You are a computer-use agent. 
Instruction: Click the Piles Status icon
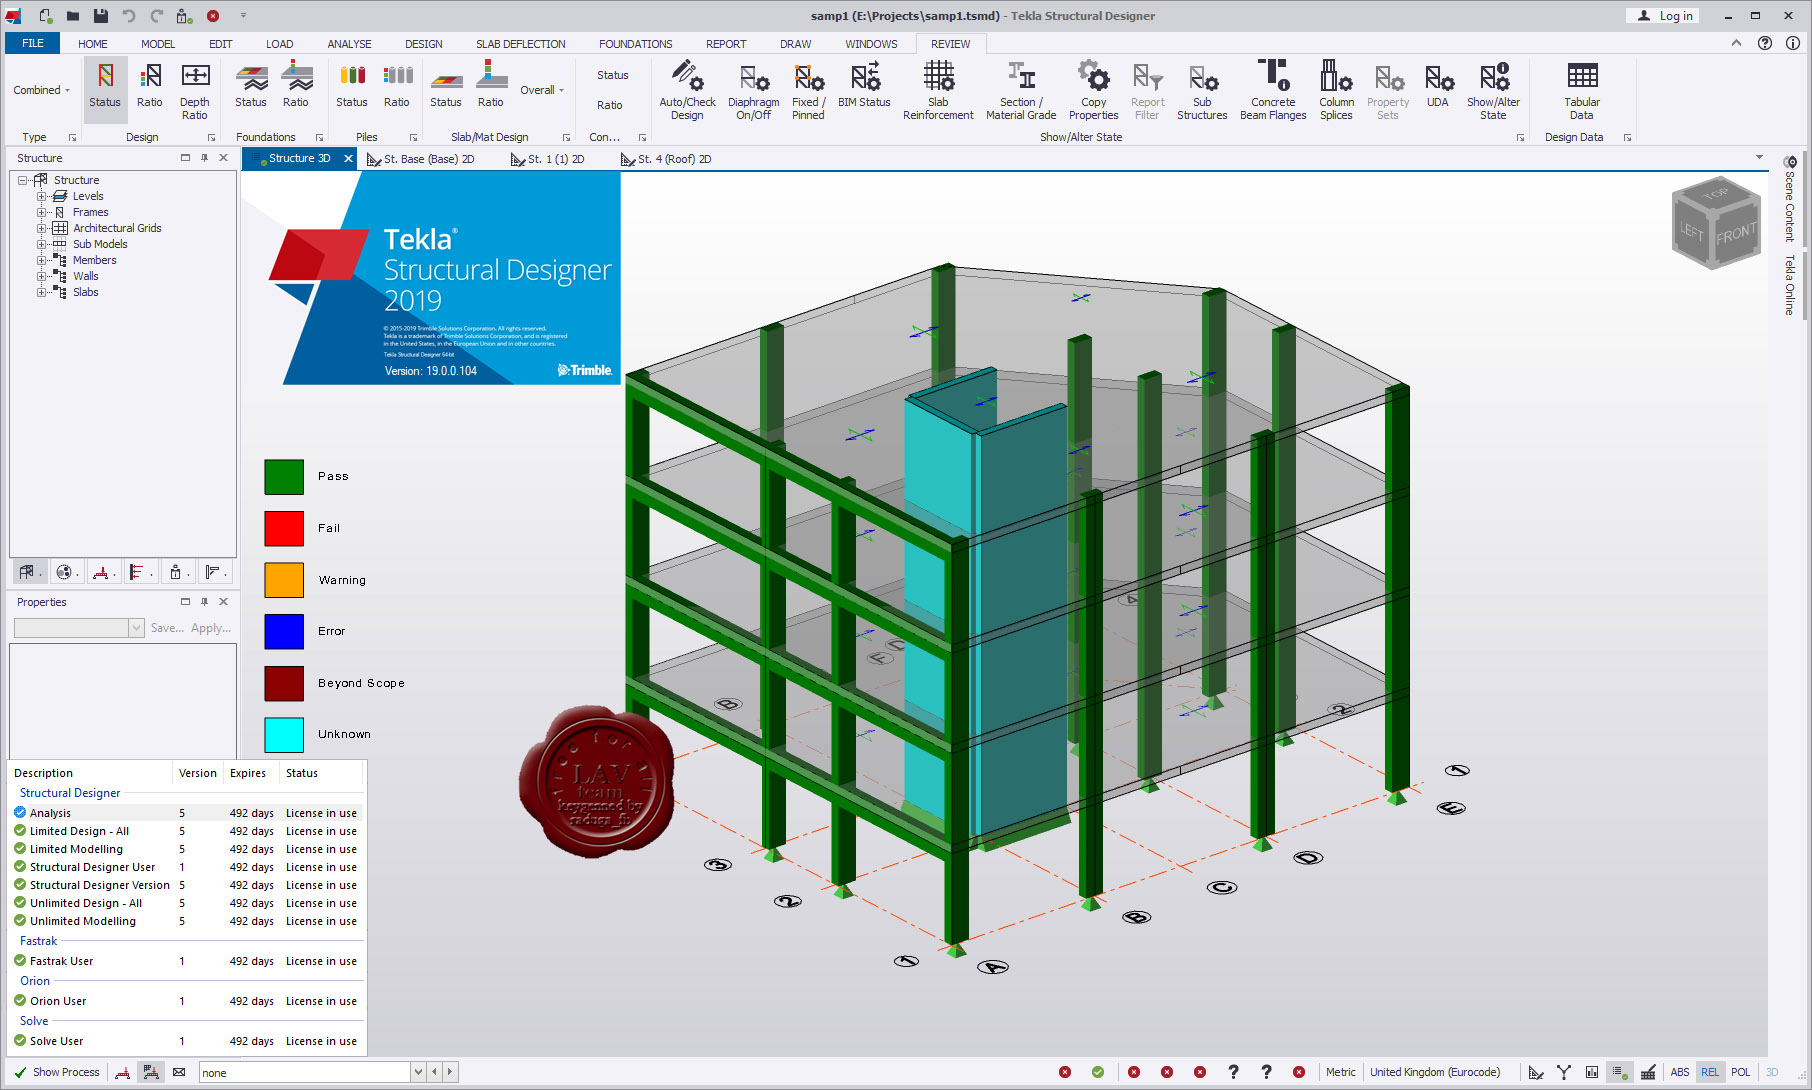[352, 85]
